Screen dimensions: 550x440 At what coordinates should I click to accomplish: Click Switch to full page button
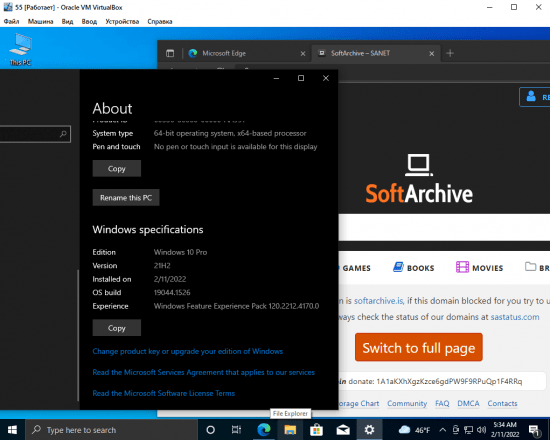[x=418, y=347]
